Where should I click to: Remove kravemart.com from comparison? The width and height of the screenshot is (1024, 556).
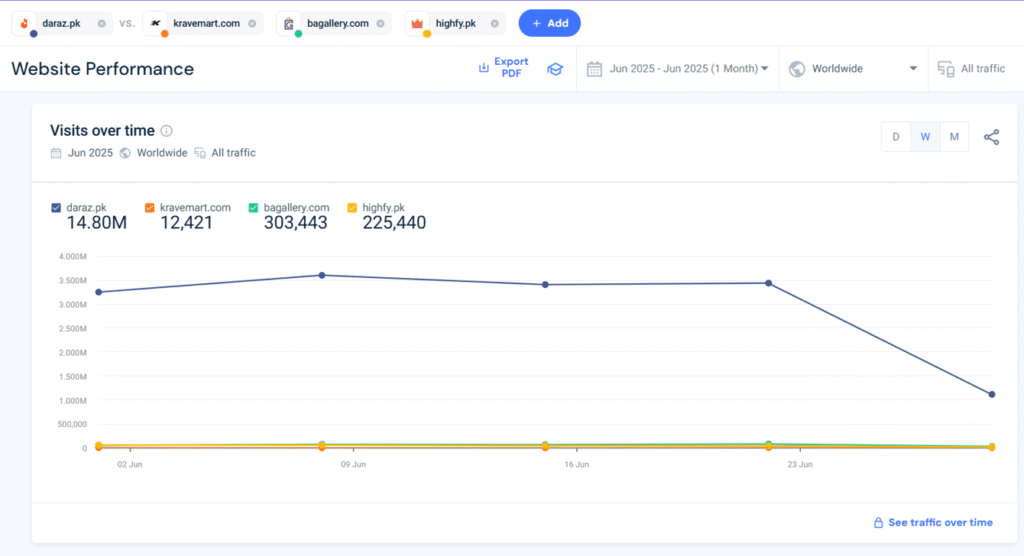[252, 23]
